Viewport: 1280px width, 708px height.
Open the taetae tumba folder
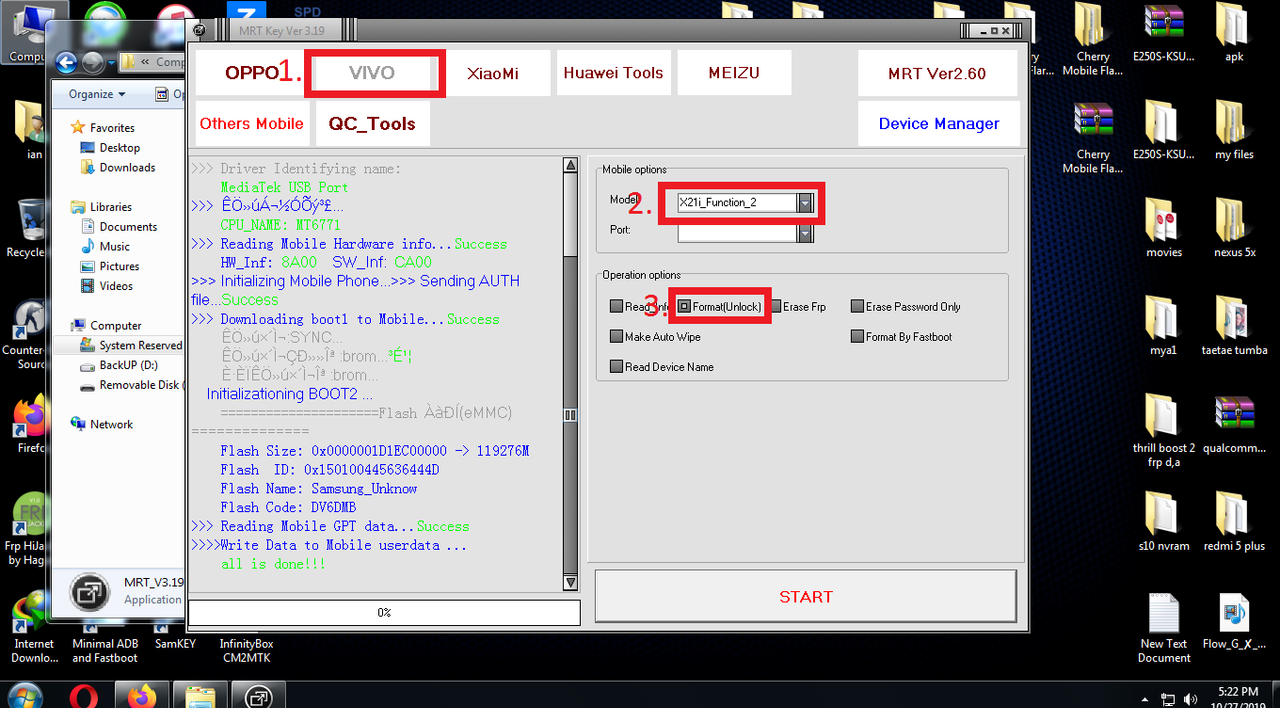[1234, 326]
